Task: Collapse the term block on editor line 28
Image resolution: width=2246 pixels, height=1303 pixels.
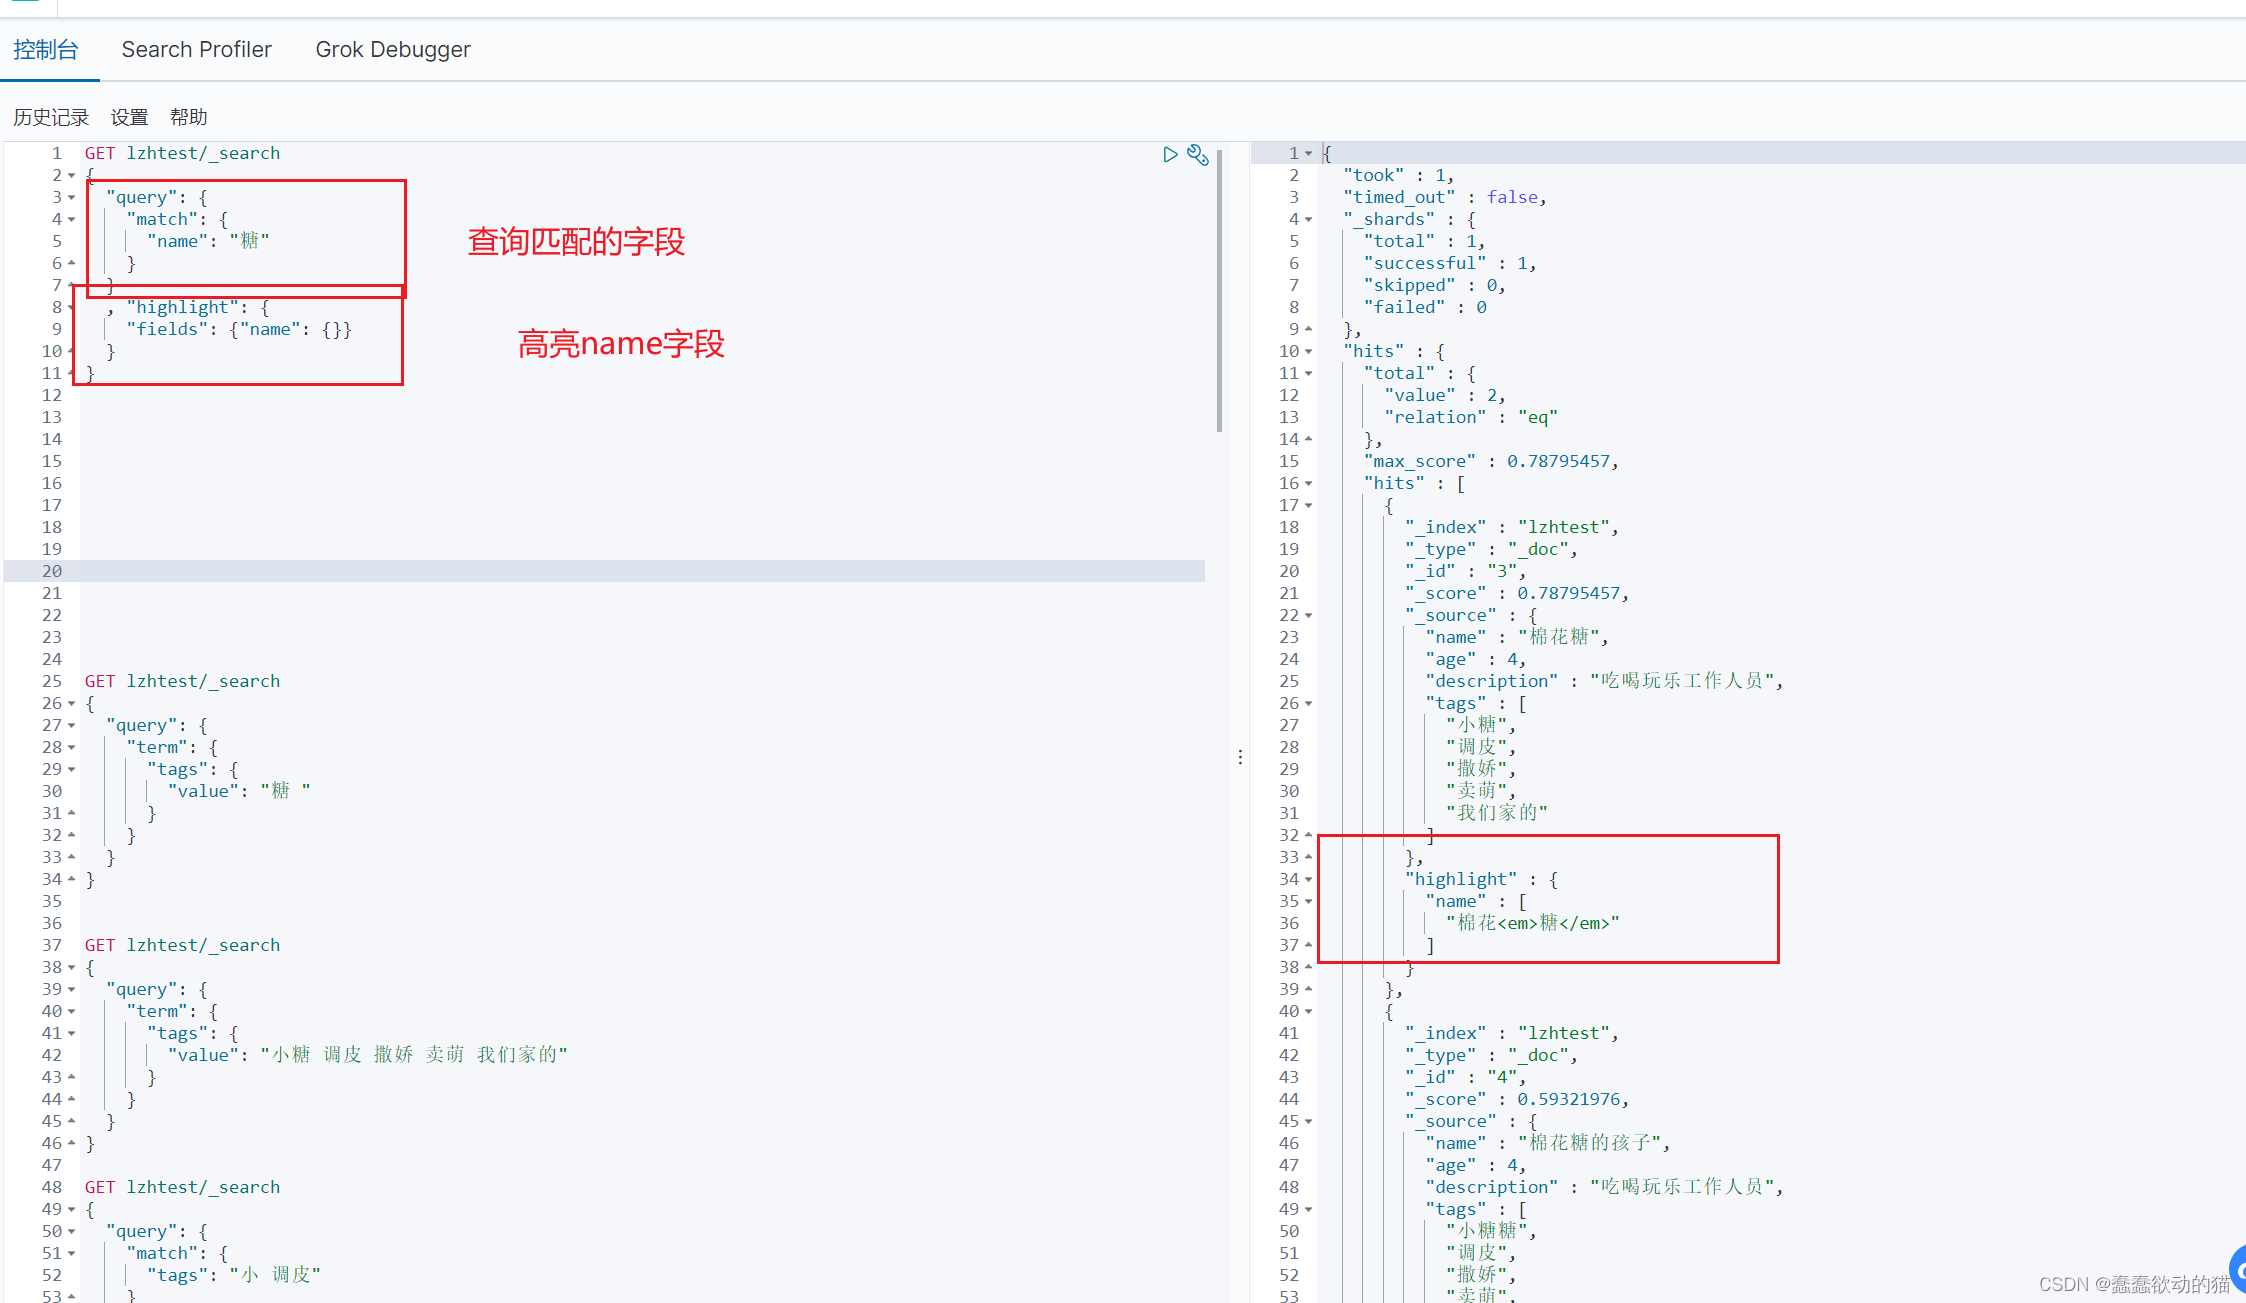Action: click(72, 747)
